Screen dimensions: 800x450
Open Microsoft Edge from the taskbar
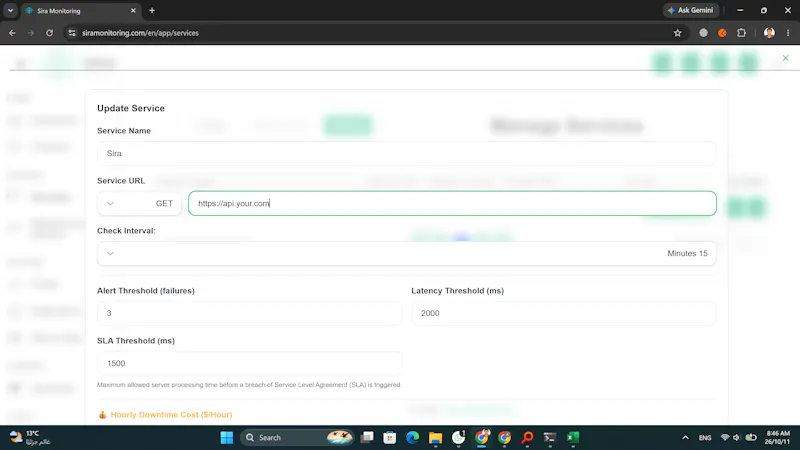[413, 437]
